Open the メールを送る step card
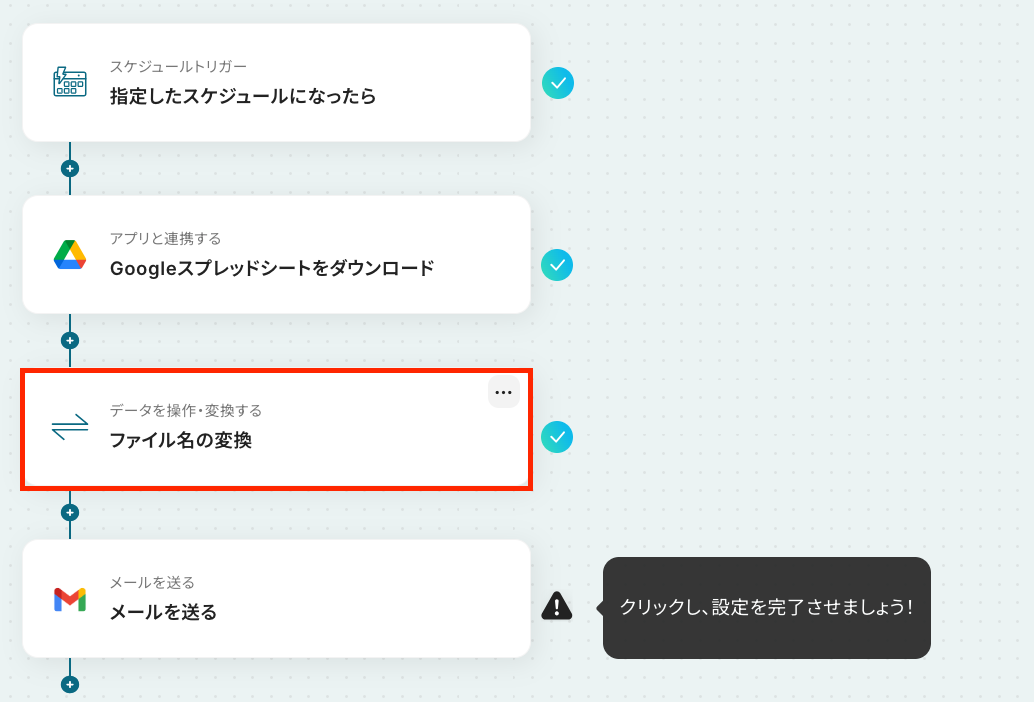Image resolution: width=1034 pixels, height=702 pixels. coord(276,599)
